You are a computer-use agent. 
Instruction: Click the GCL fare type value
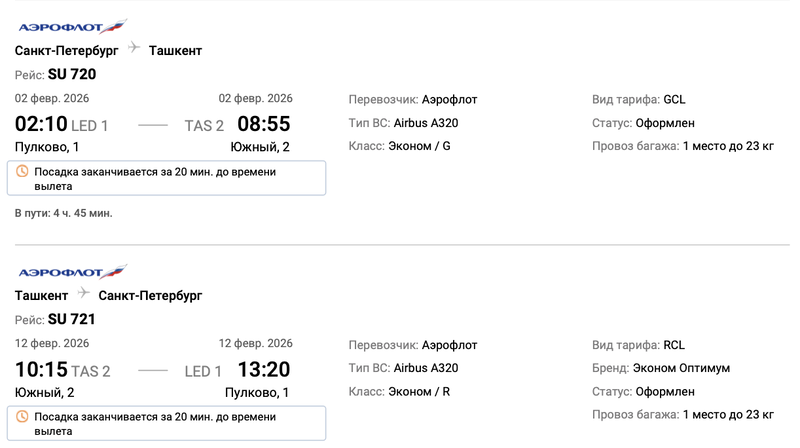(674, 99)
